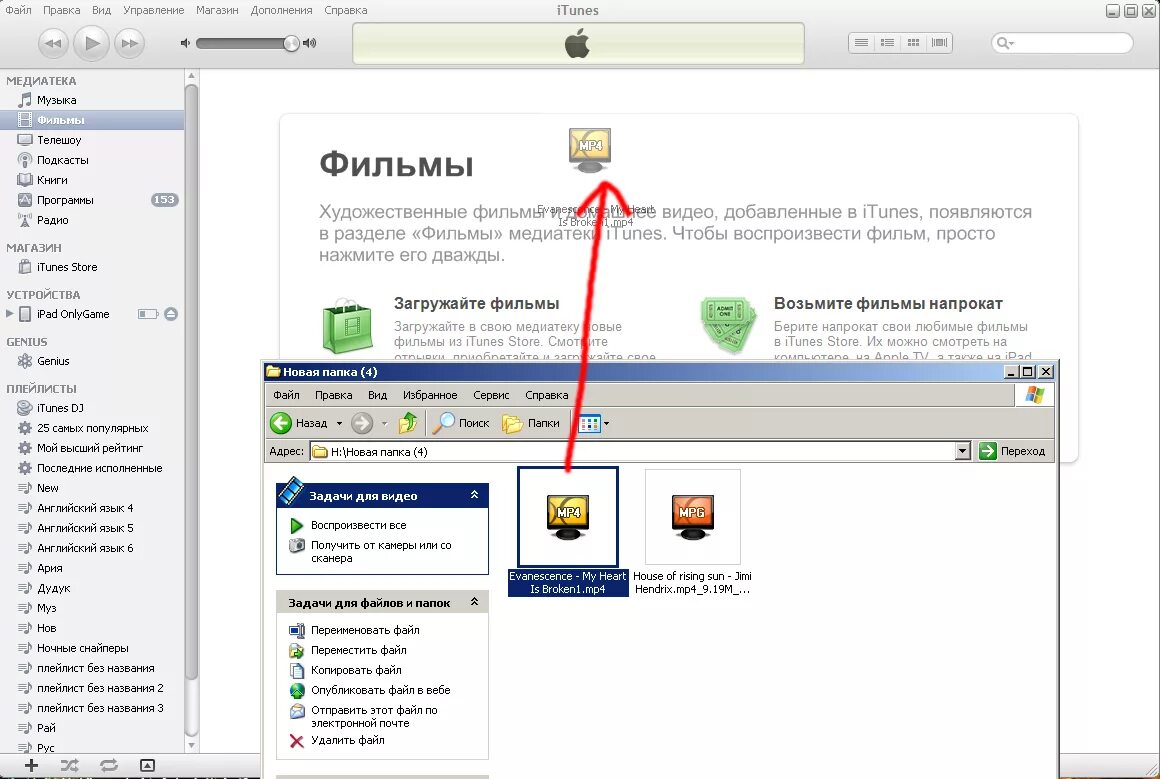Click the add playlist plus button
Viewport: 1160px width, 779px height.
tap(31, 766)
